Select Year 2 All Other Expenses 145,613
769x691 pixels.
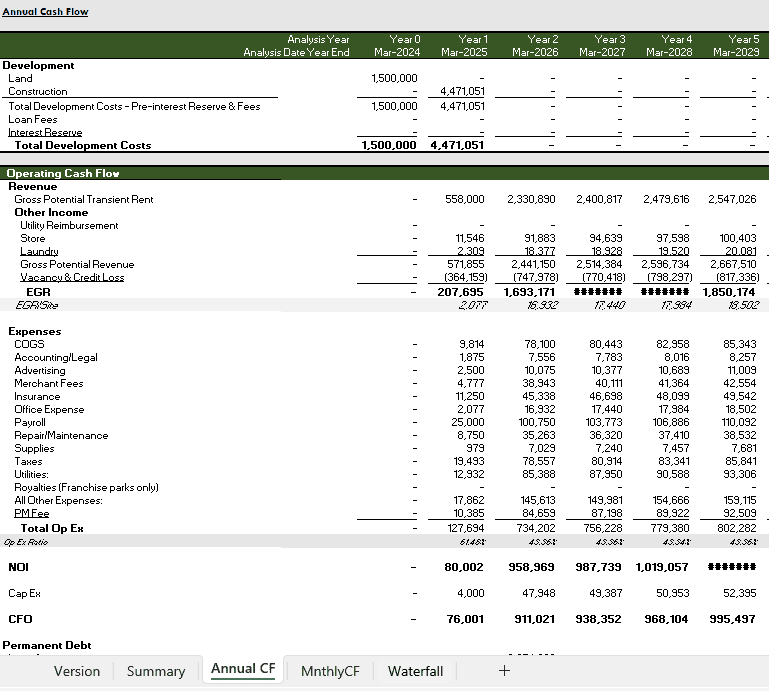click(x=538, y=500)
